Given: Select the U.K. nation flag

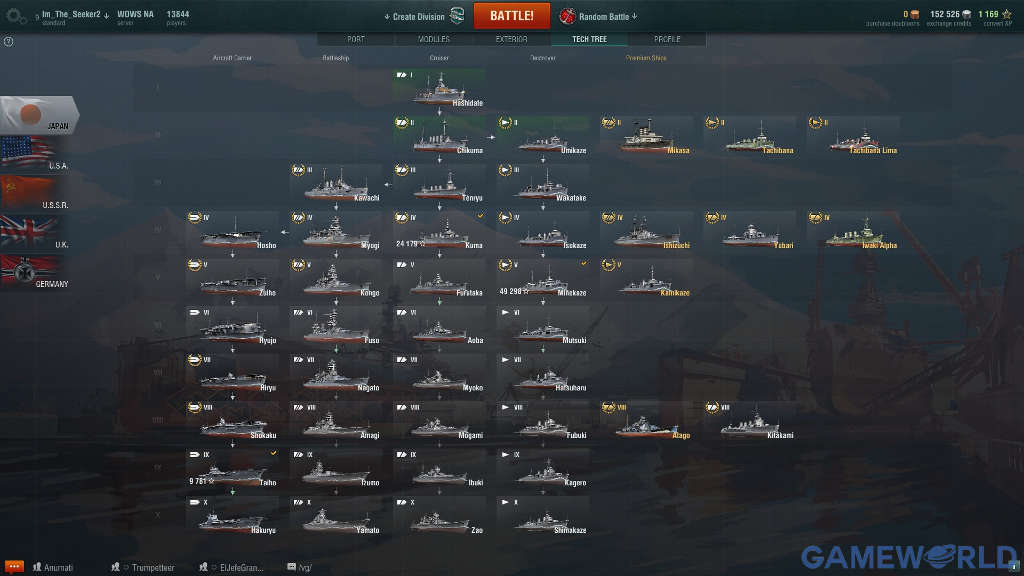Looking at the screenshot, I should [36, 232].
